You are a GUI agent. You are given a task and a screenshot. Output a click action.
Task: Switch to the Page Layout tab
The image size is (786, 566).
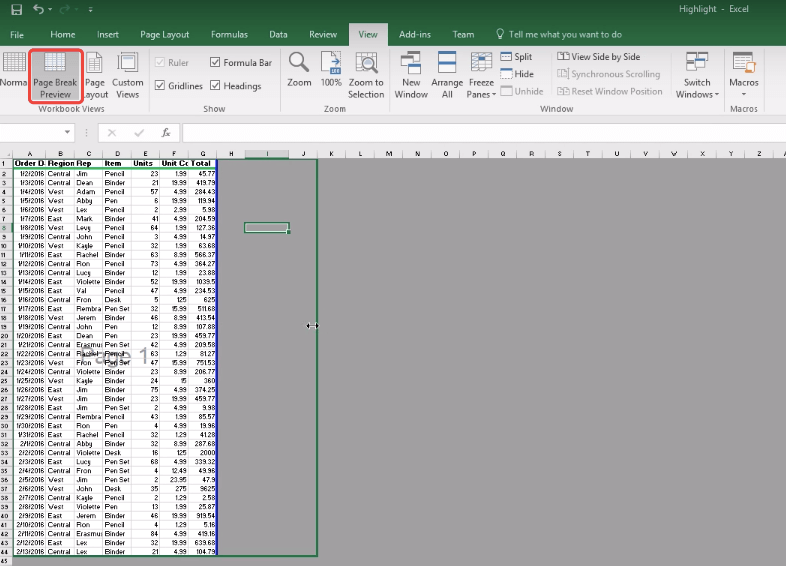tap(165, 34)
